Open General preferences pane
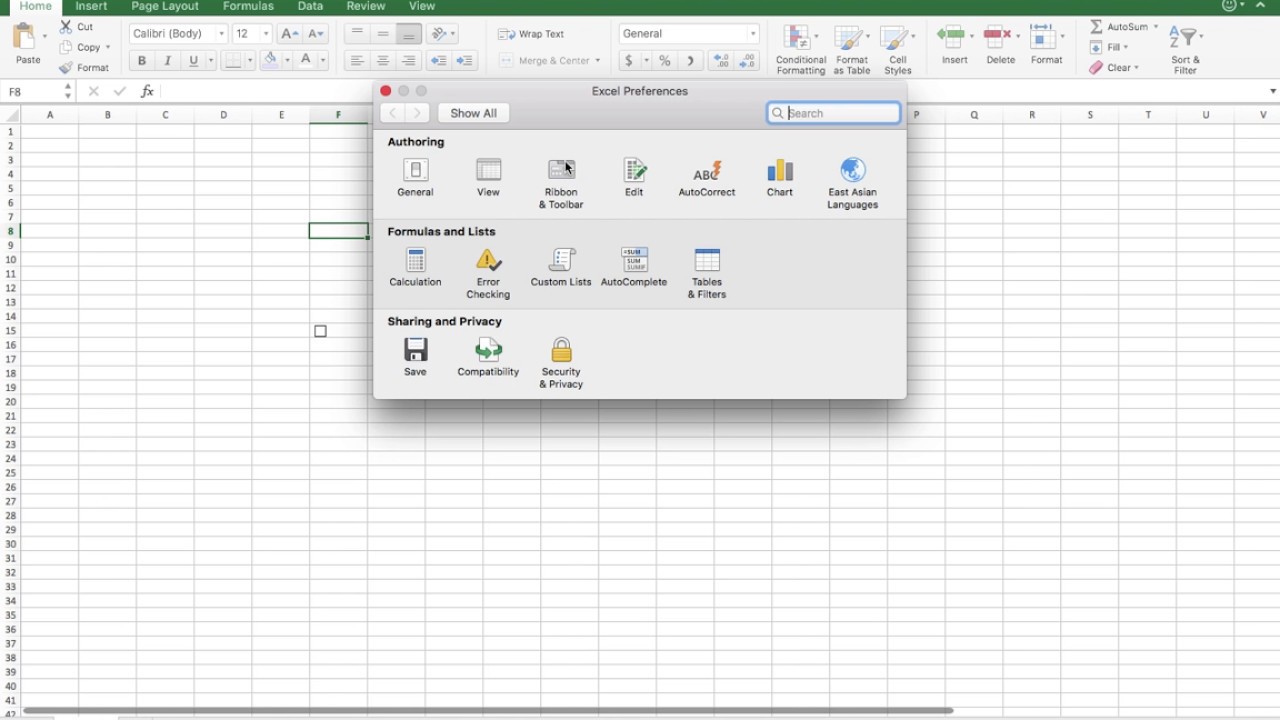This screenshot has height=720, width=1280. pos(415,178)
